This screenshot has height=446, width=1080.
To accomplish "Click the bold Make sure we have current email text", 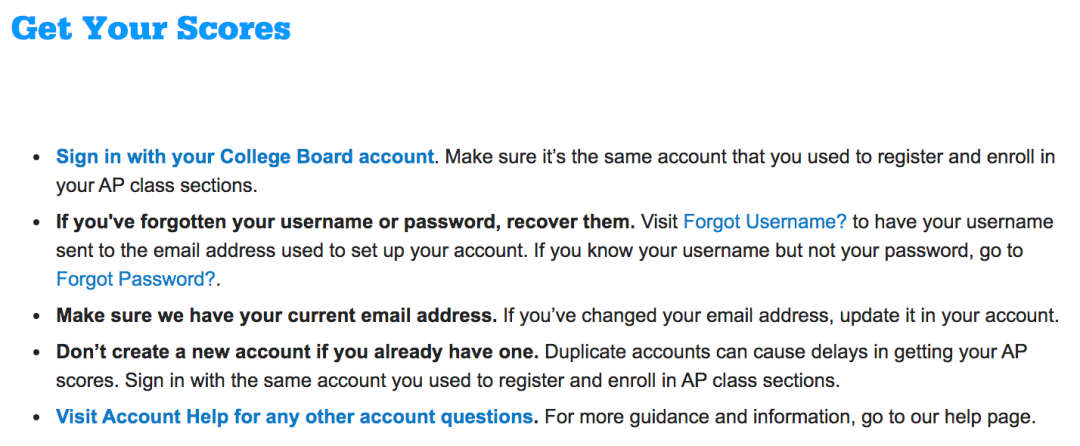I will click(x=276, y=316).
